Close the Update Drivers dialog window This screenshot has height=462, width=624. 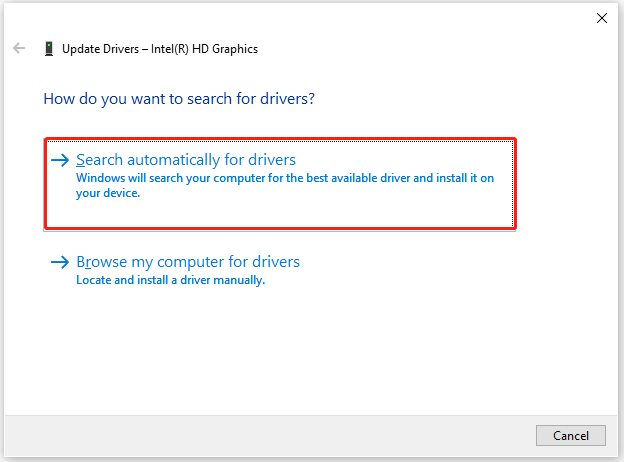601,18
